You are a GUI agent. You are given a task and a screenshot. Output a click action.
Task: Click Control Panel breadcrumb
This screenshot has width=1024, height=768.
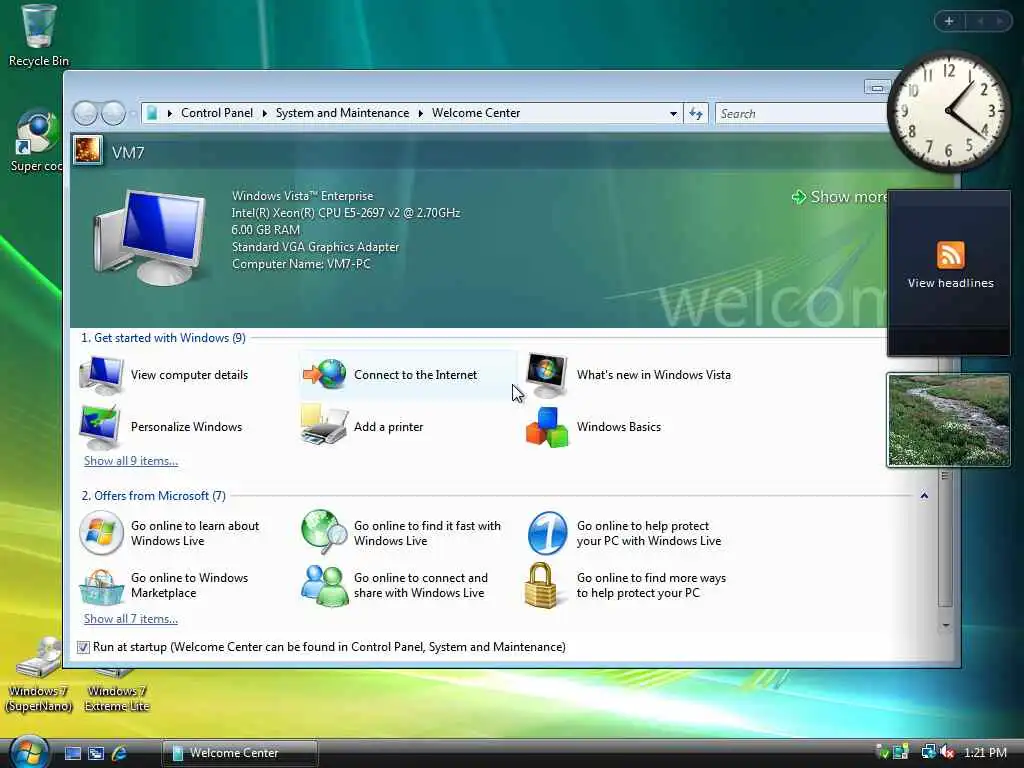[x=217, y=113]
